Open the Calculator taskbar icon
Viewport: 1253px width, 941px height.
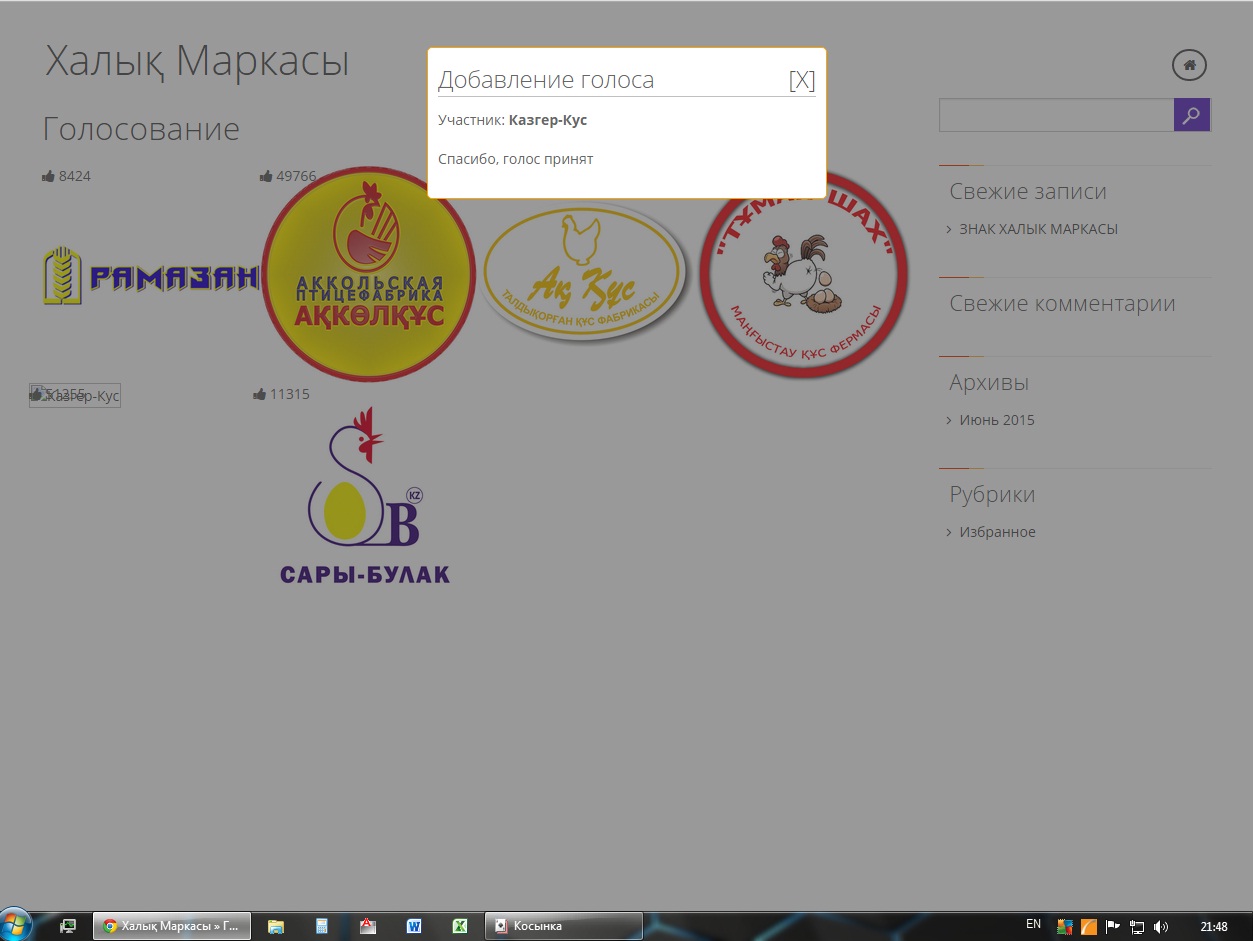coord(322,926)
